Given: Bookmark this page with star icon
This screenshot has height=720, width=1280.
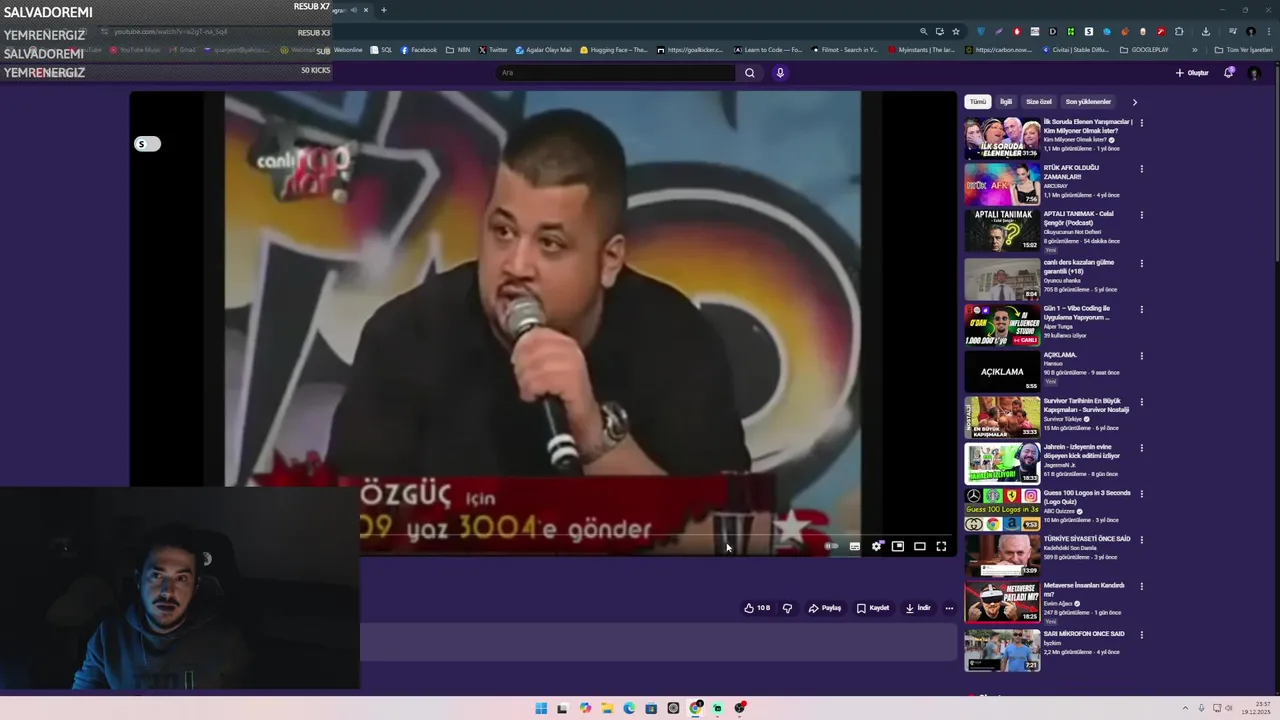Looking at the screenshot, I should (x=956, y=31).
